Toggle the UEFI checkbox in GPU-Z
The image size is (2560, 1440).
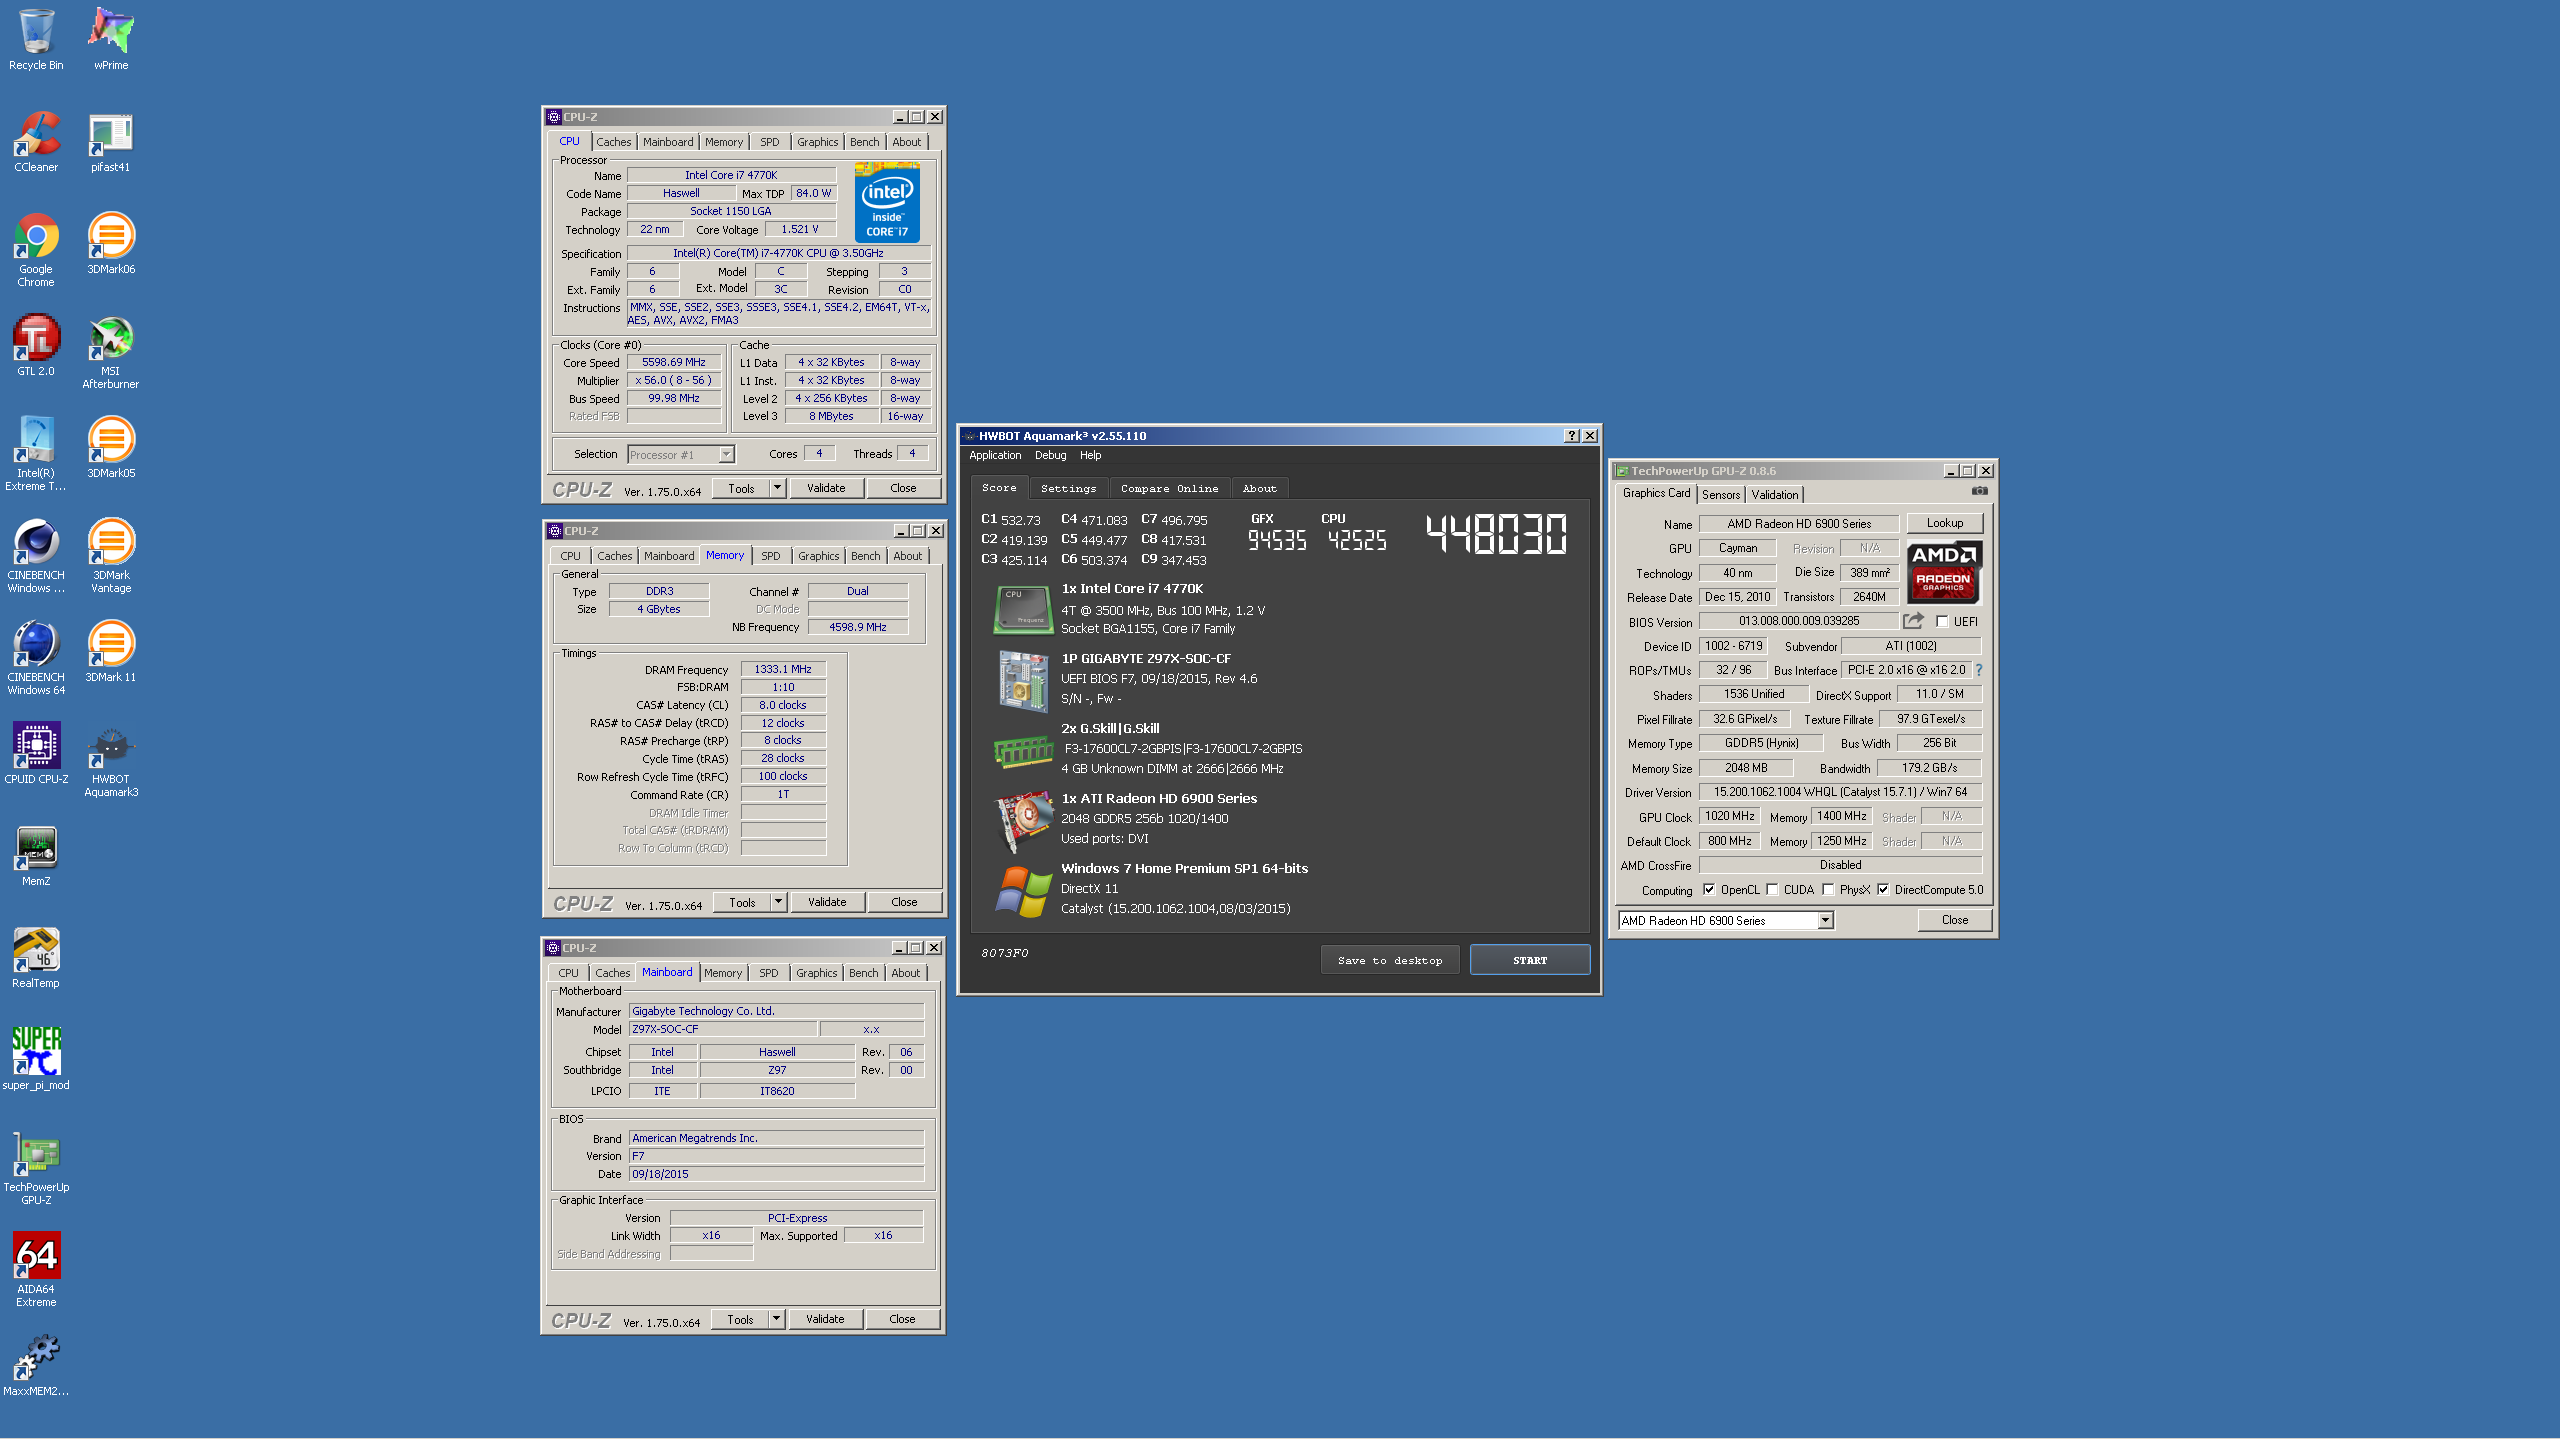1942,621
